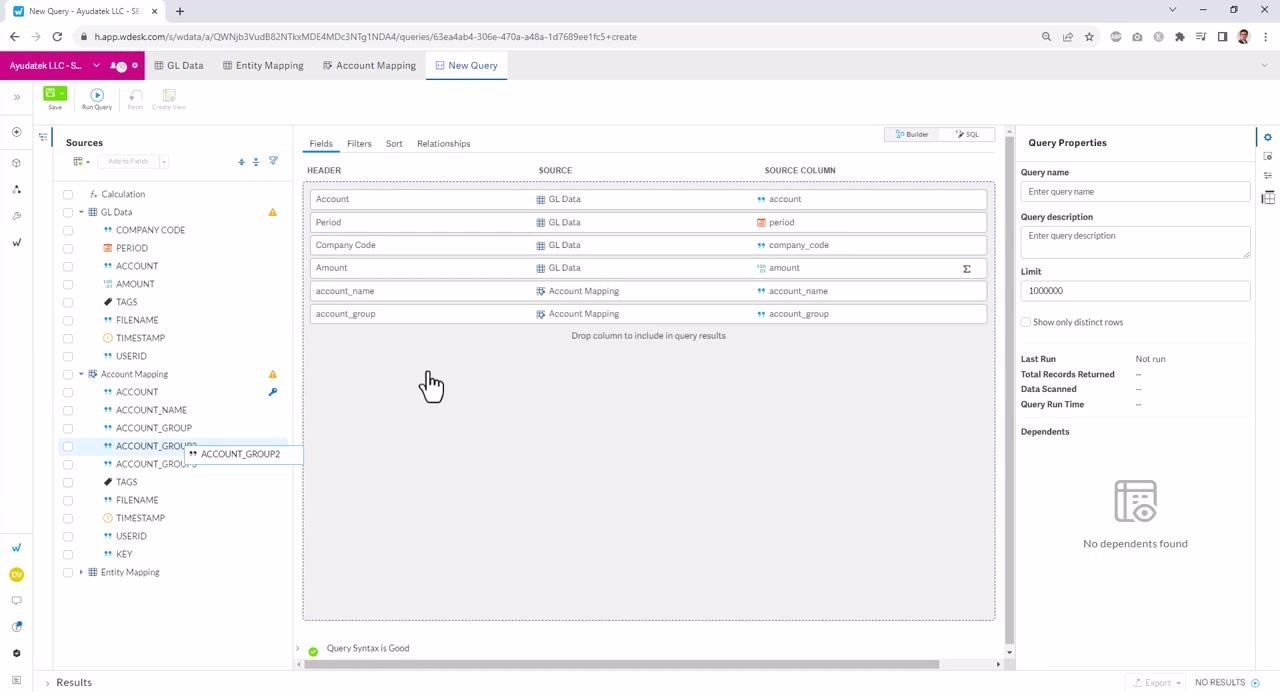1280x692 pixels.
Task: Click the refresh icon next to NO RESULTS
Action: click(1256, 683)
